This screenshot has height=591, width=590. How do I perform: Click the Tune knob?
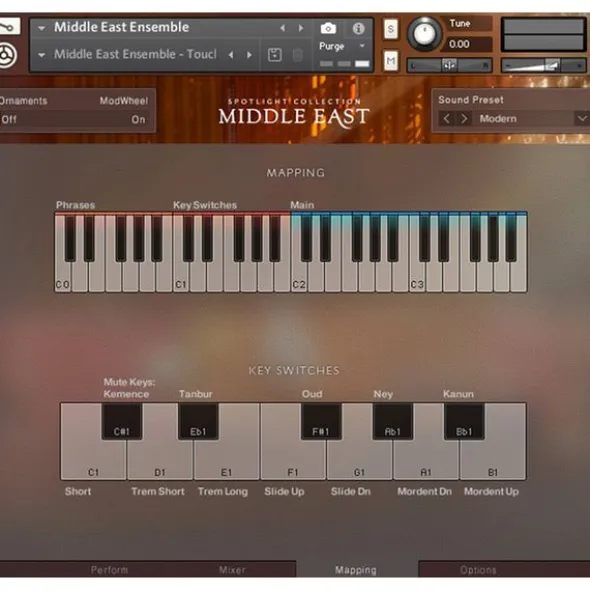[x=424, y=34]
